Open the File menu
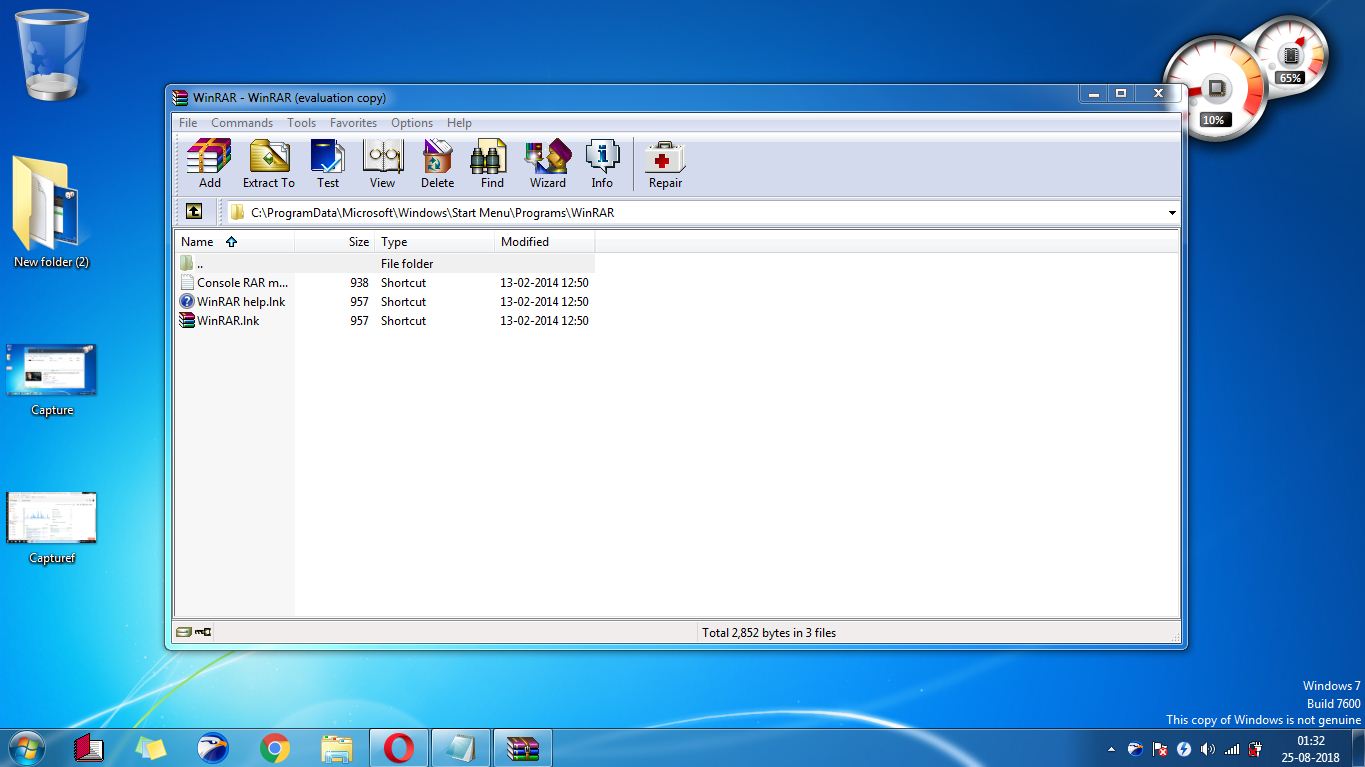Screen dimensions: 1365x767 (188, 123)
